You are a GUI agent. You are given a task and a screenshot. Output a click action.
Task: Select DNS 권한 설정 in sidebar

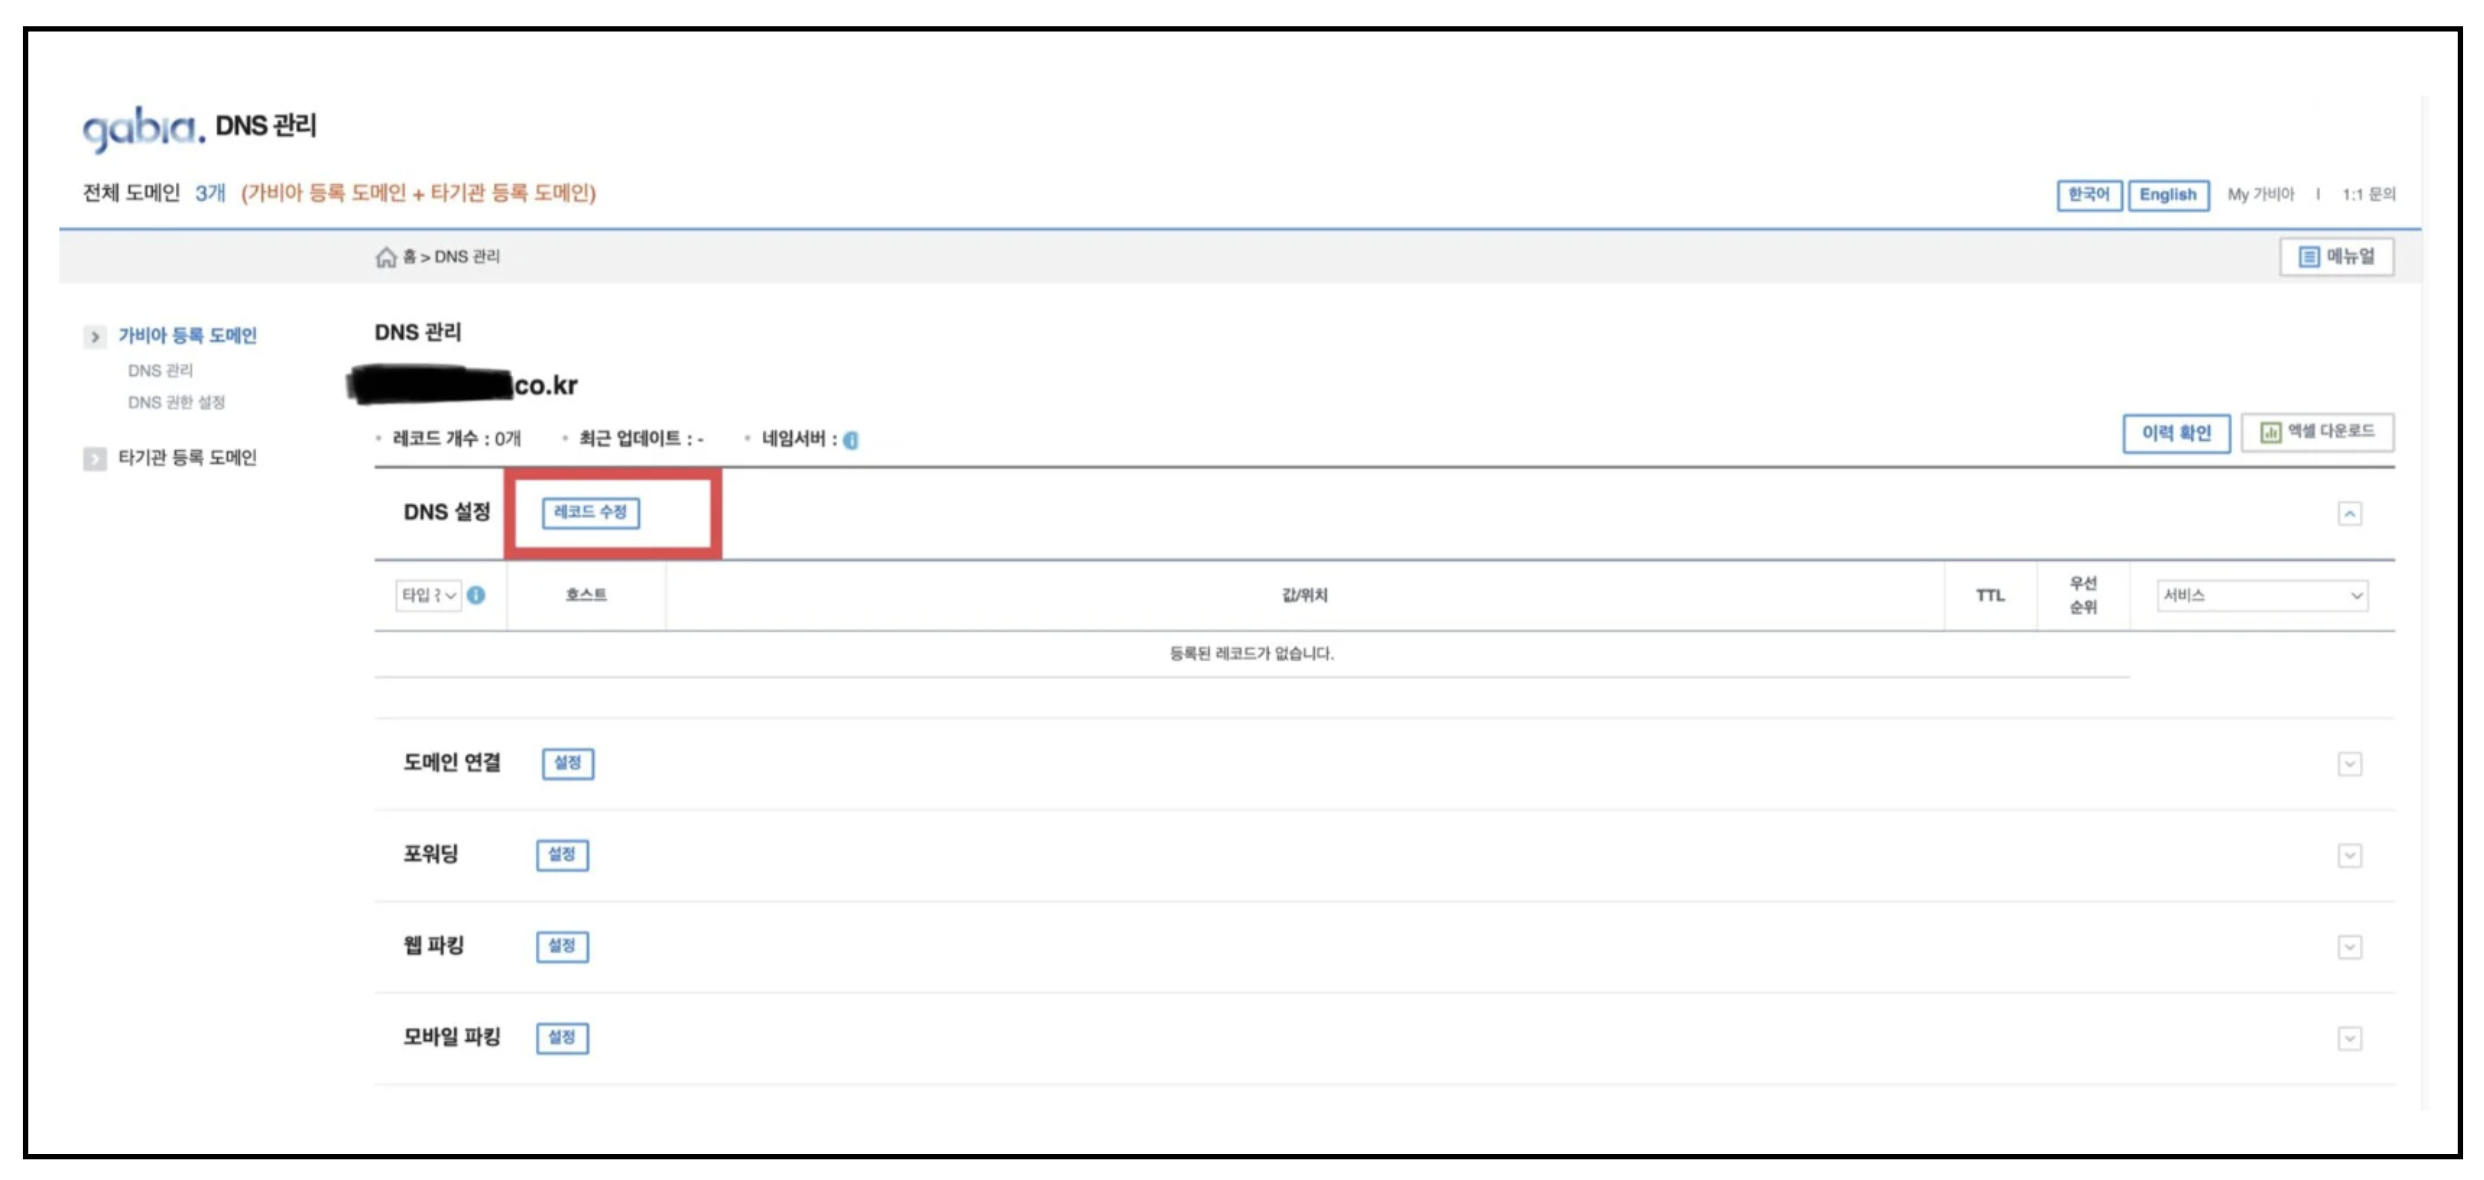point(176,402)
